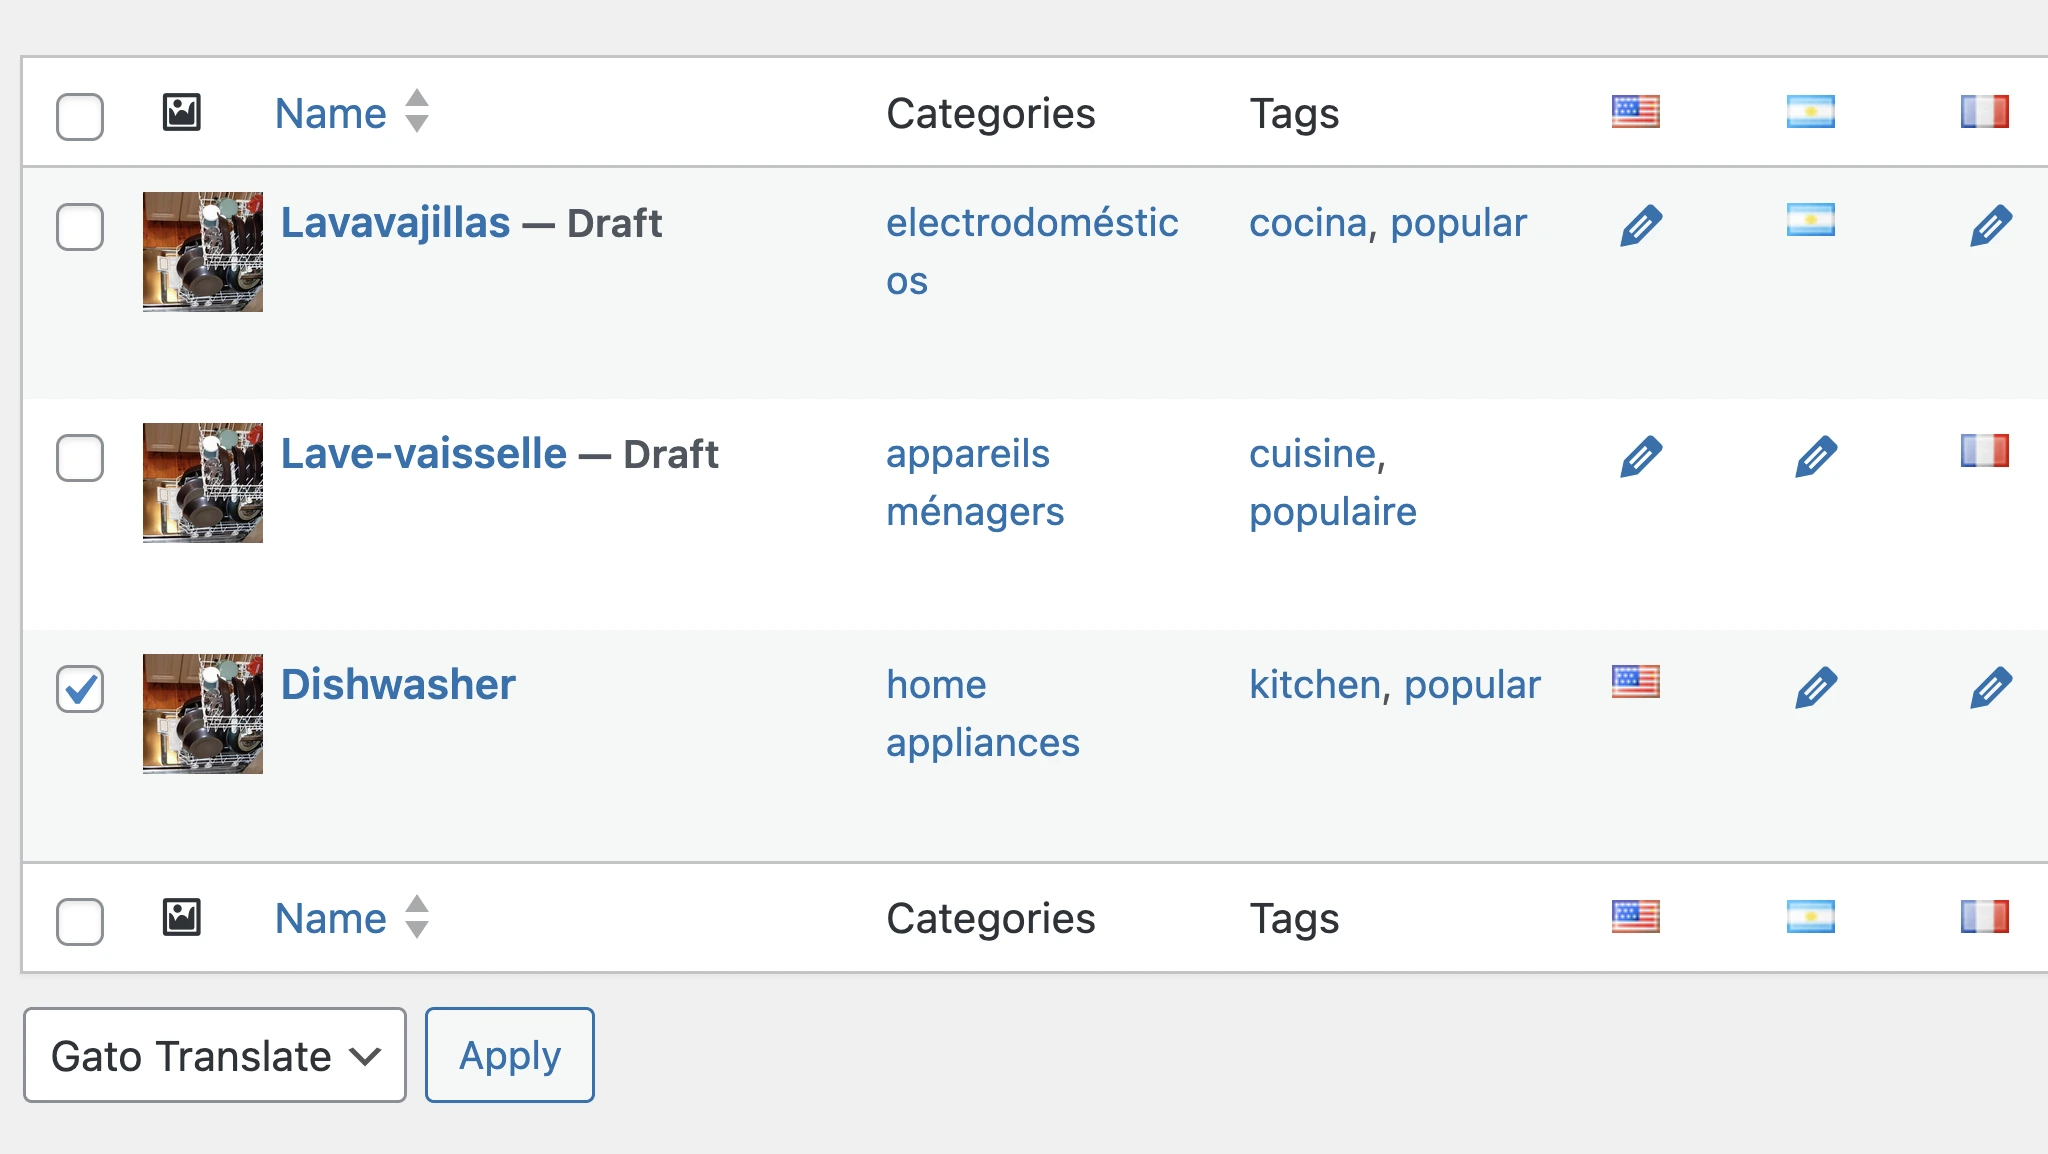
Task: Edit the English translation of Lavavajillas
Action: 1640,226
